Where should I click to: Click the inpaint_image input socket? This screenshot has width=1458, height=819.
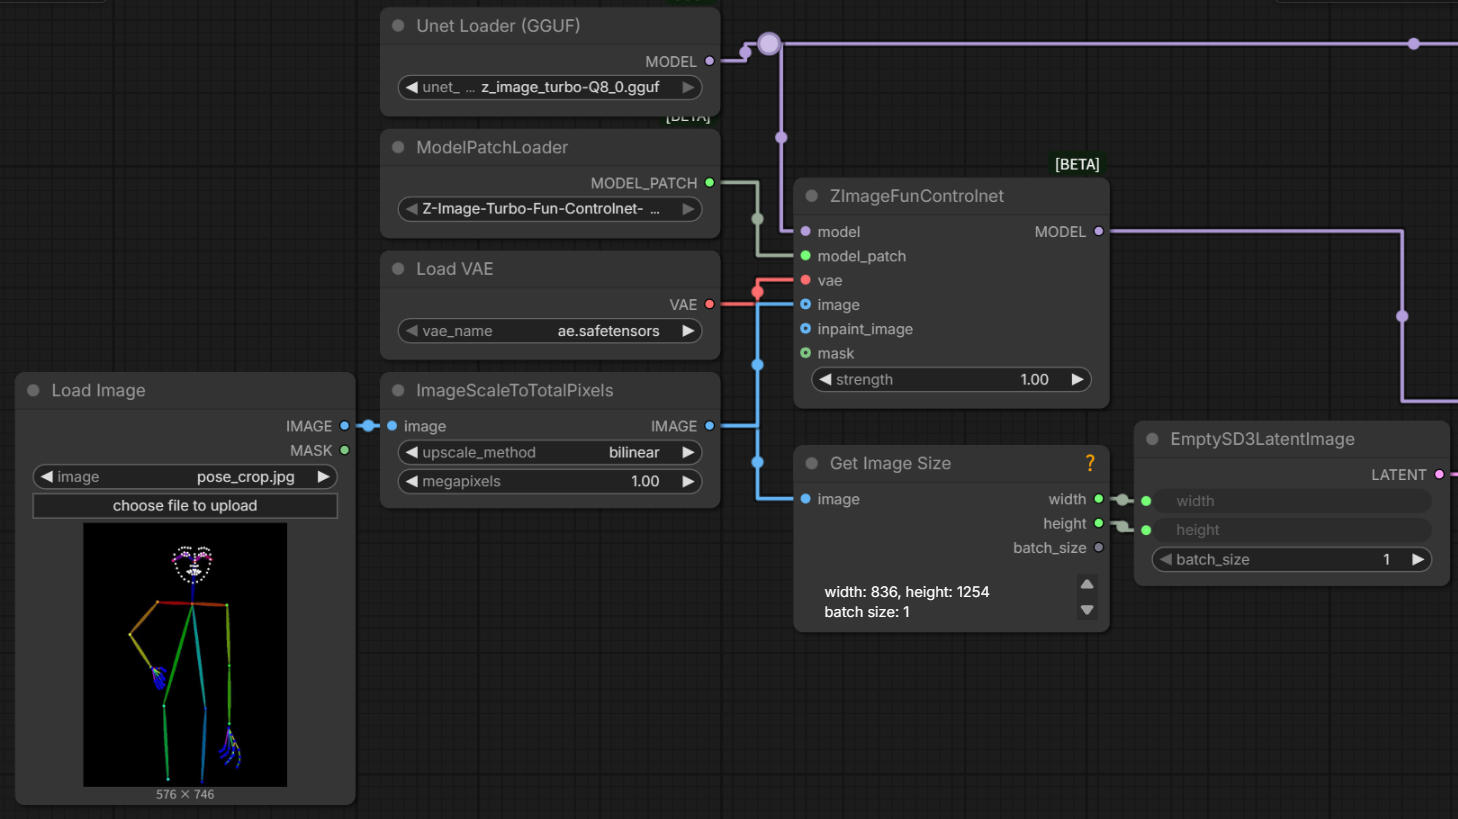[x=806, y=329]
